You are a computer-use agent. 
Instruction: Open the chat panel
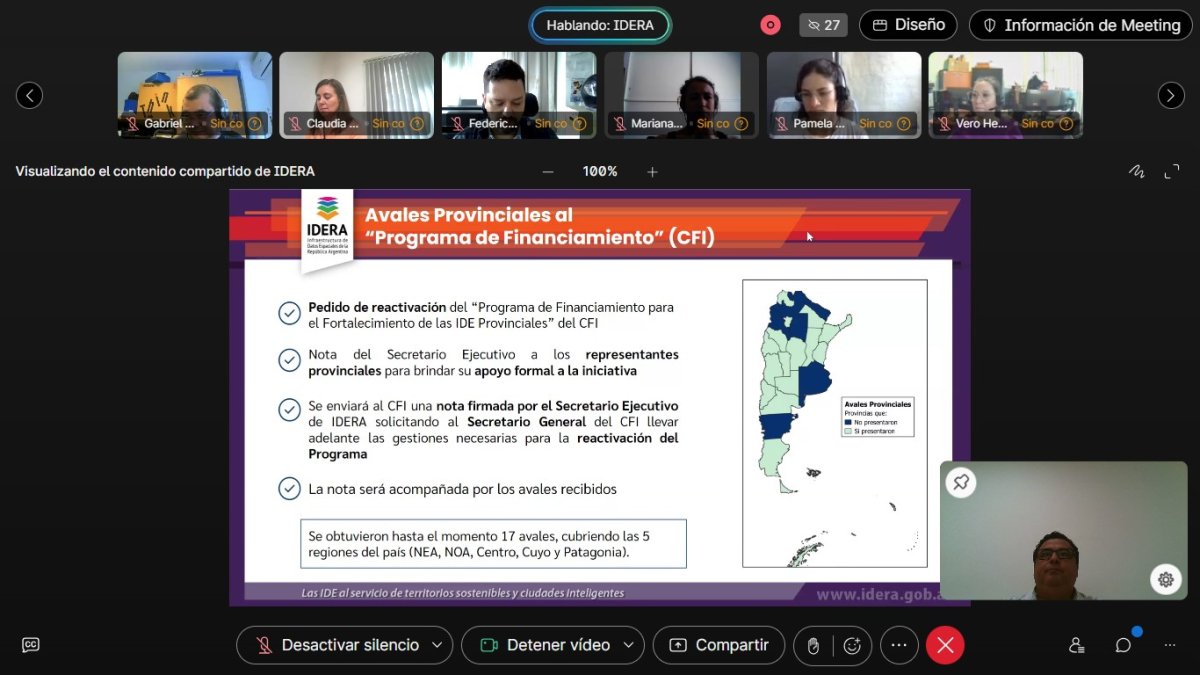click(x=1123, y=645)
